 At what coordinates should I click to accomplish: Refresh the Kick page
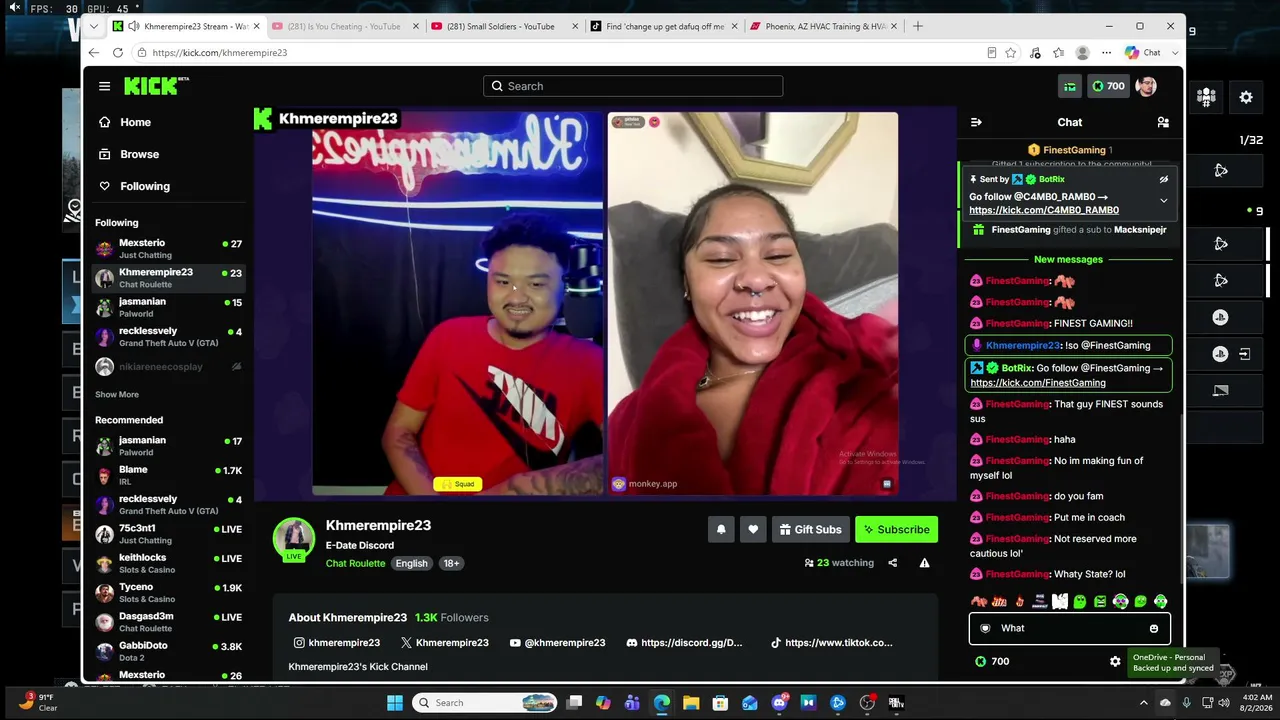[x=117, y=52]
